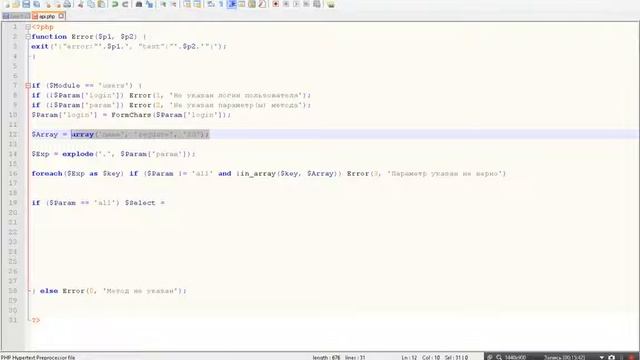Toggle synchronized vertical scrolling icon
640x360 pixels.
pyautogui.click(x=187, y=4)
